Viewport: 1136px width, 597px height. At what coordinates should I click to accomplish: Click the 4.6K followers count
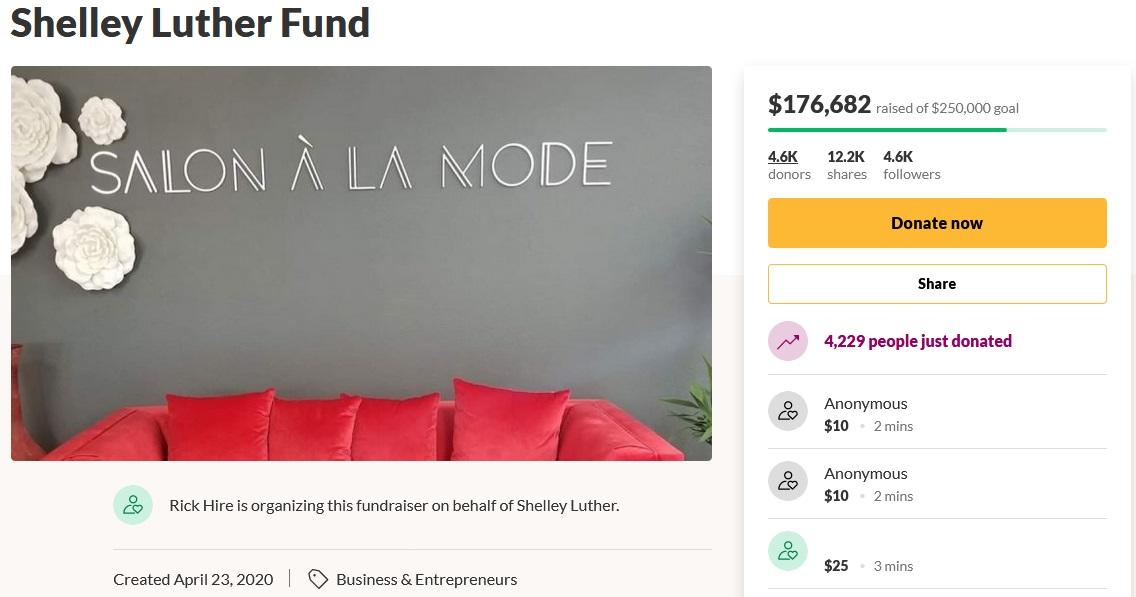911,164
